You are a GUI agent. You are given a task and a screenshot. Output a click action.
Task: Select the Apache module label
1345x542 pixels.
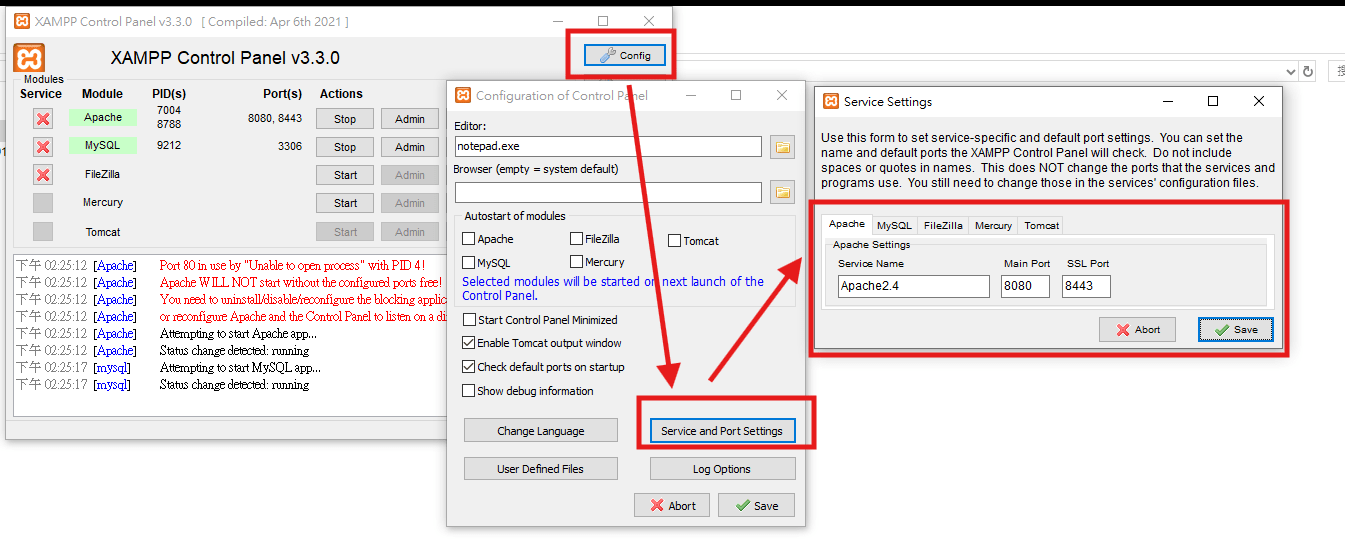pyautogui.click(x=103, y=117)
